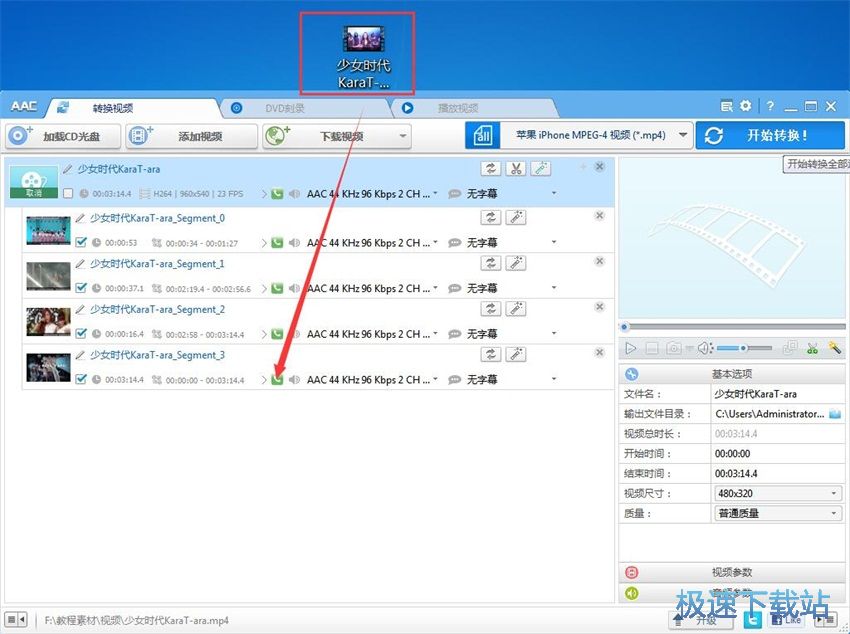The width and height of the screenshot is (850, 634).
Task: Click the scissors clip icon on main video row
Action: (516, 169)
